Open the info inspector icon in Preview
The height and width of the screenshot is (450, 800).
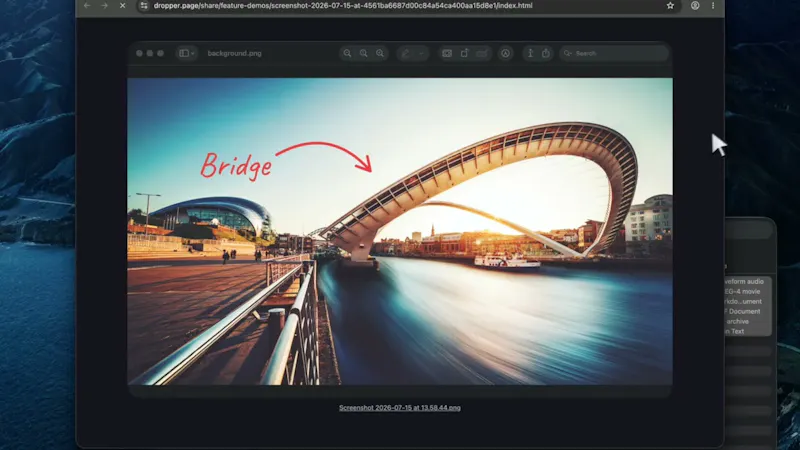click(530, 53)
